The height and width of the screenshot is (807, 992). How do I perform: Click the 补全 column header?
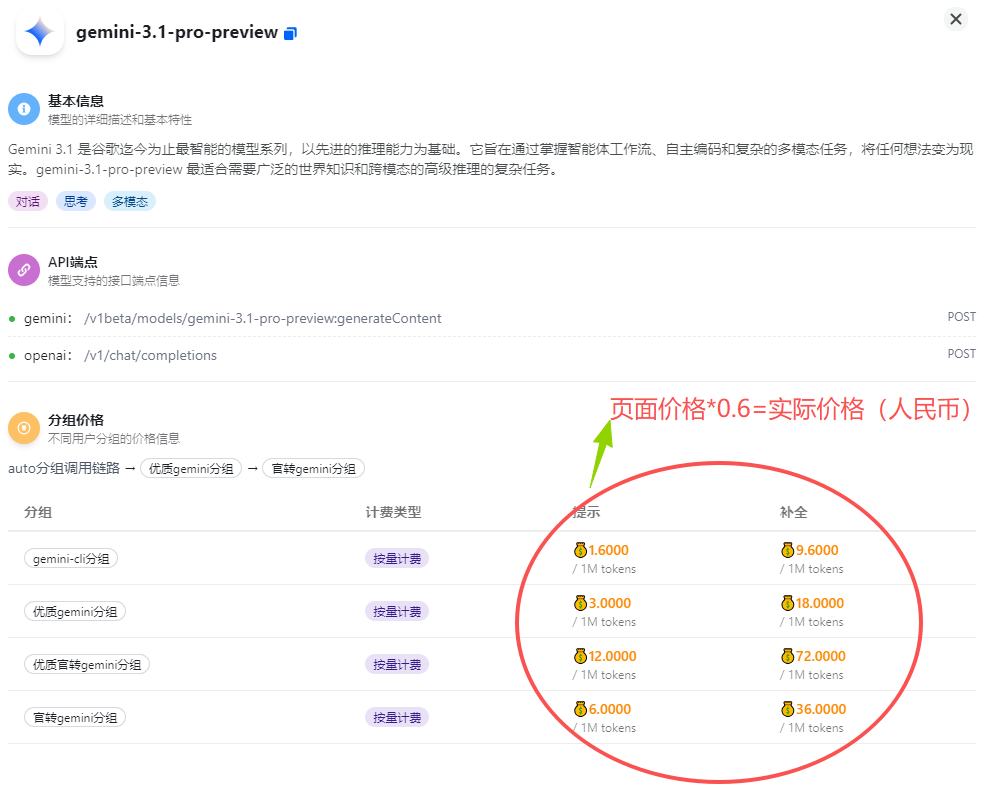pyautogui.click(x=793, y=512)
